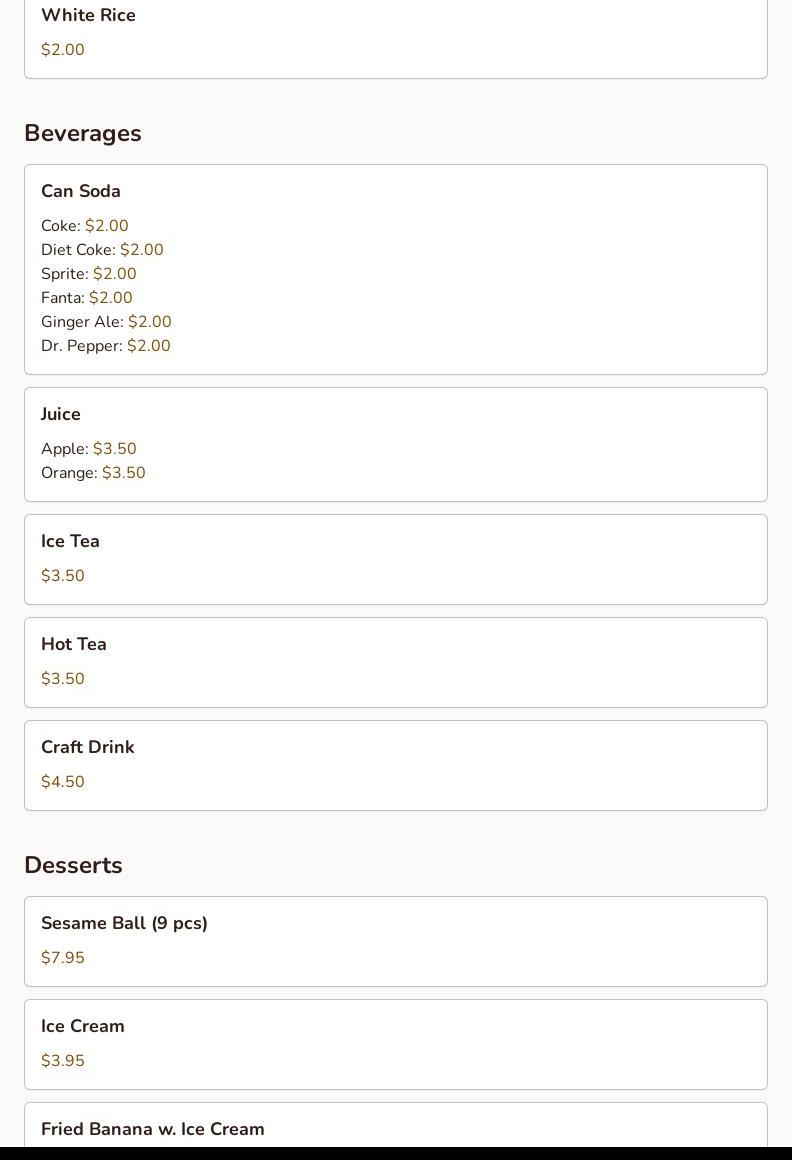Open Fried Banana w. Ice Cream item

tap(153, 1129)
